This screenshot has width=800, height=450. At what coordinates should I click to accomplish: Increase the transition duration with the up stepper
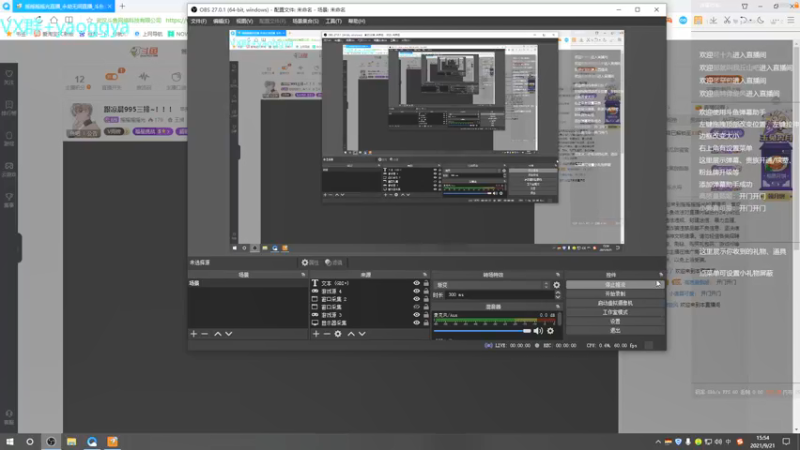click(558, 293)
